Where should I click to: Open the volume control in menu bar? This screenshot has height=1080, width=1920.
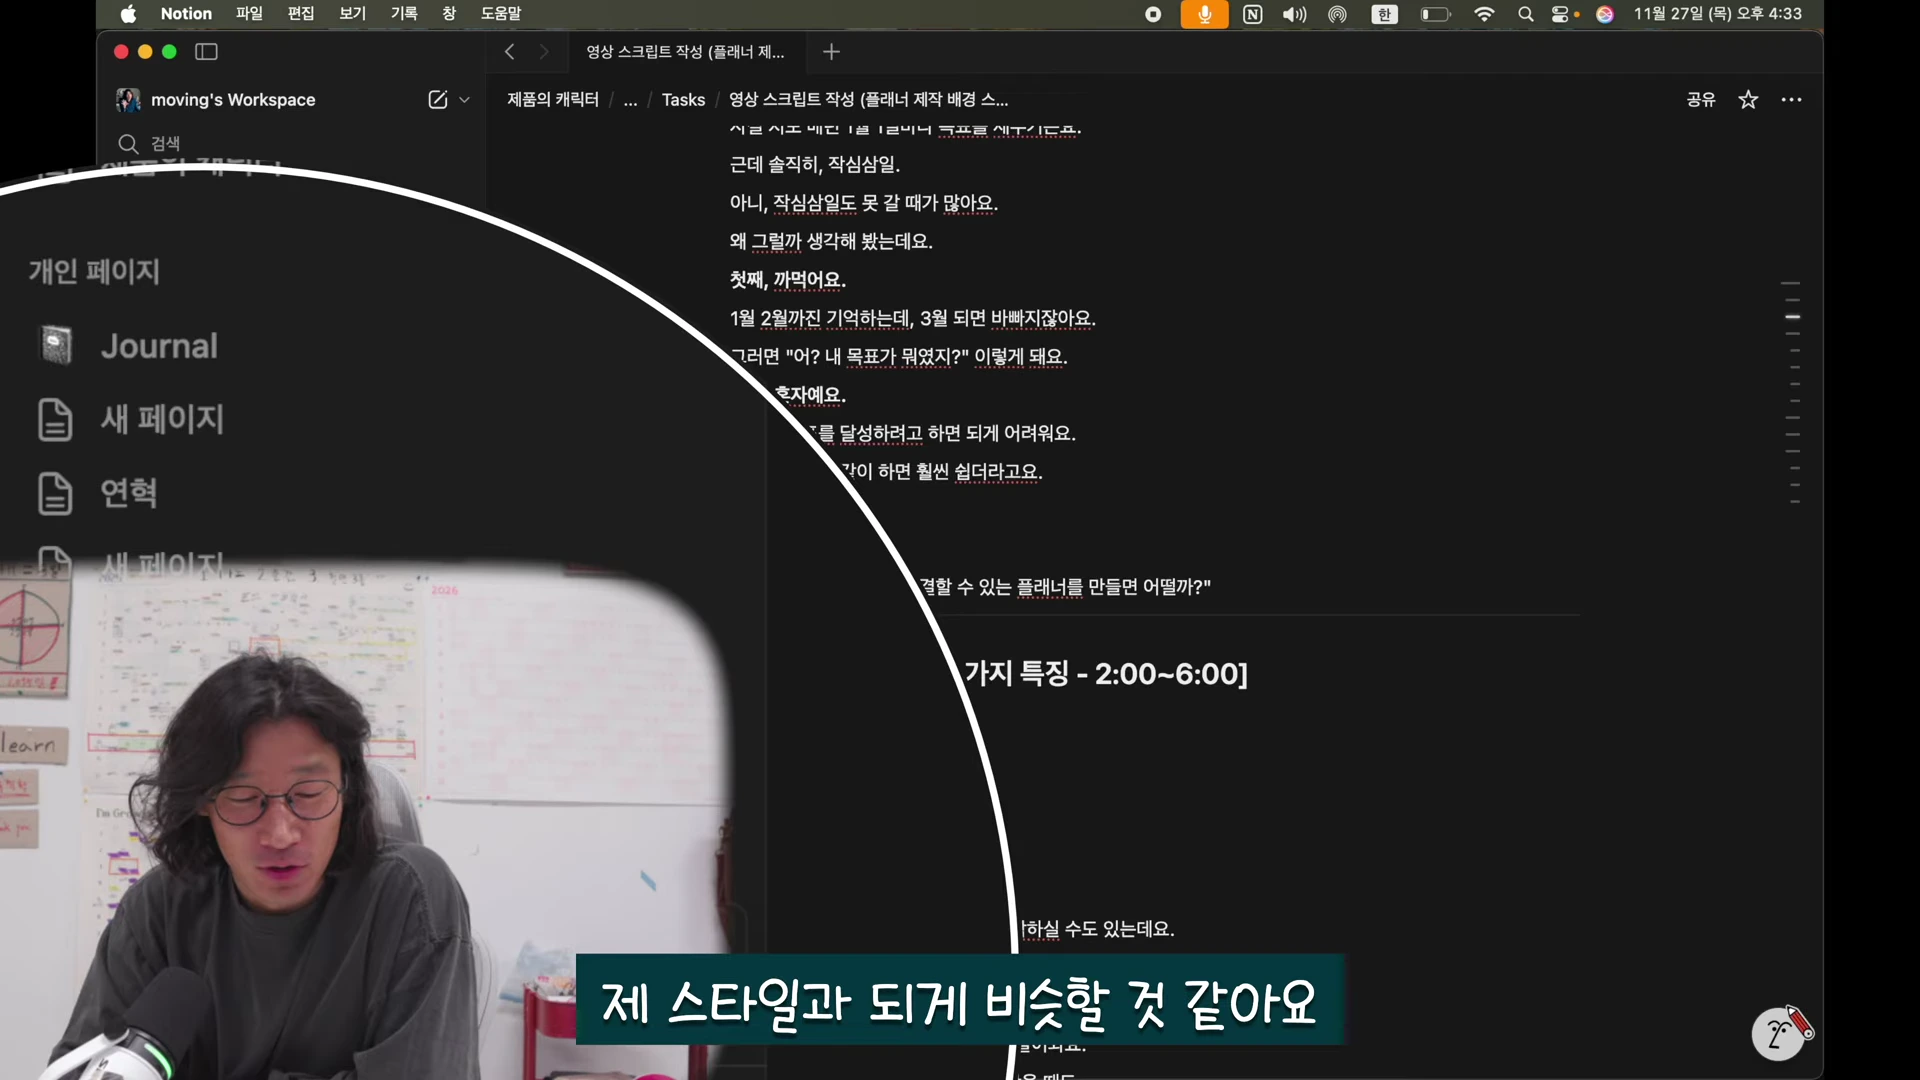1295,14
